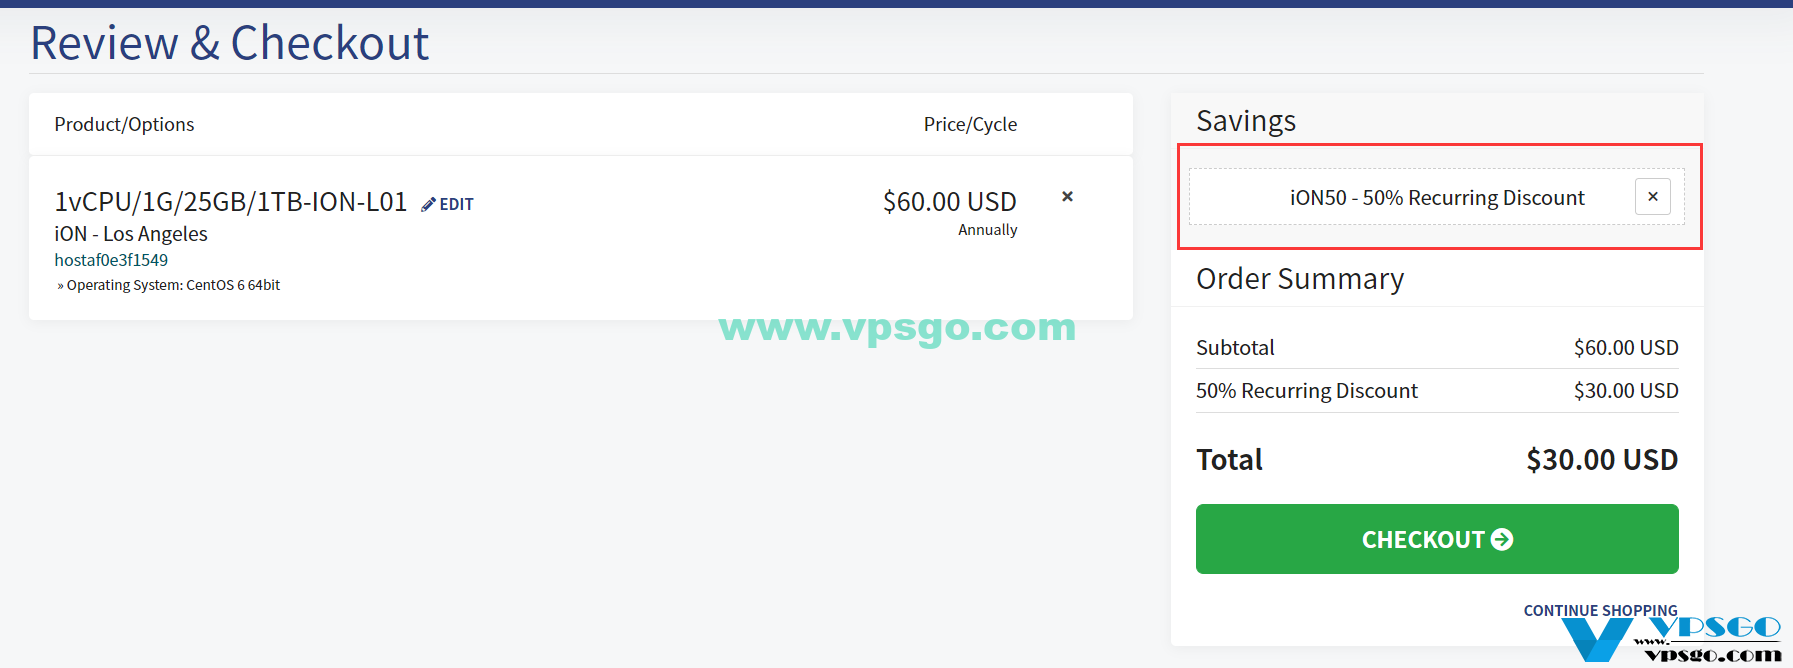Click the Review & Checkout heading
The height and width of the screenshot is (668, 1793).
coord(230,43)
